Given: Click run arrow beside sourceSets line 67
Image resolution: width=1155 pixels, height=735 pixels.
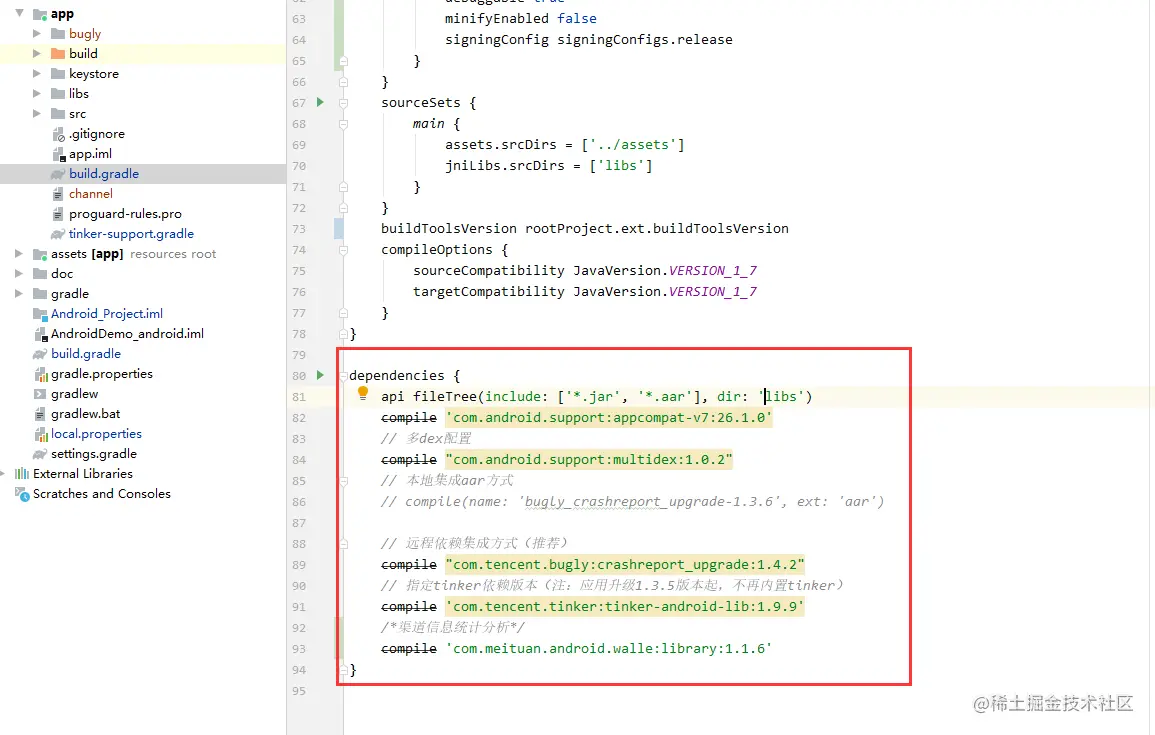Looking at the screenshot, I should [x=320, y=102].
